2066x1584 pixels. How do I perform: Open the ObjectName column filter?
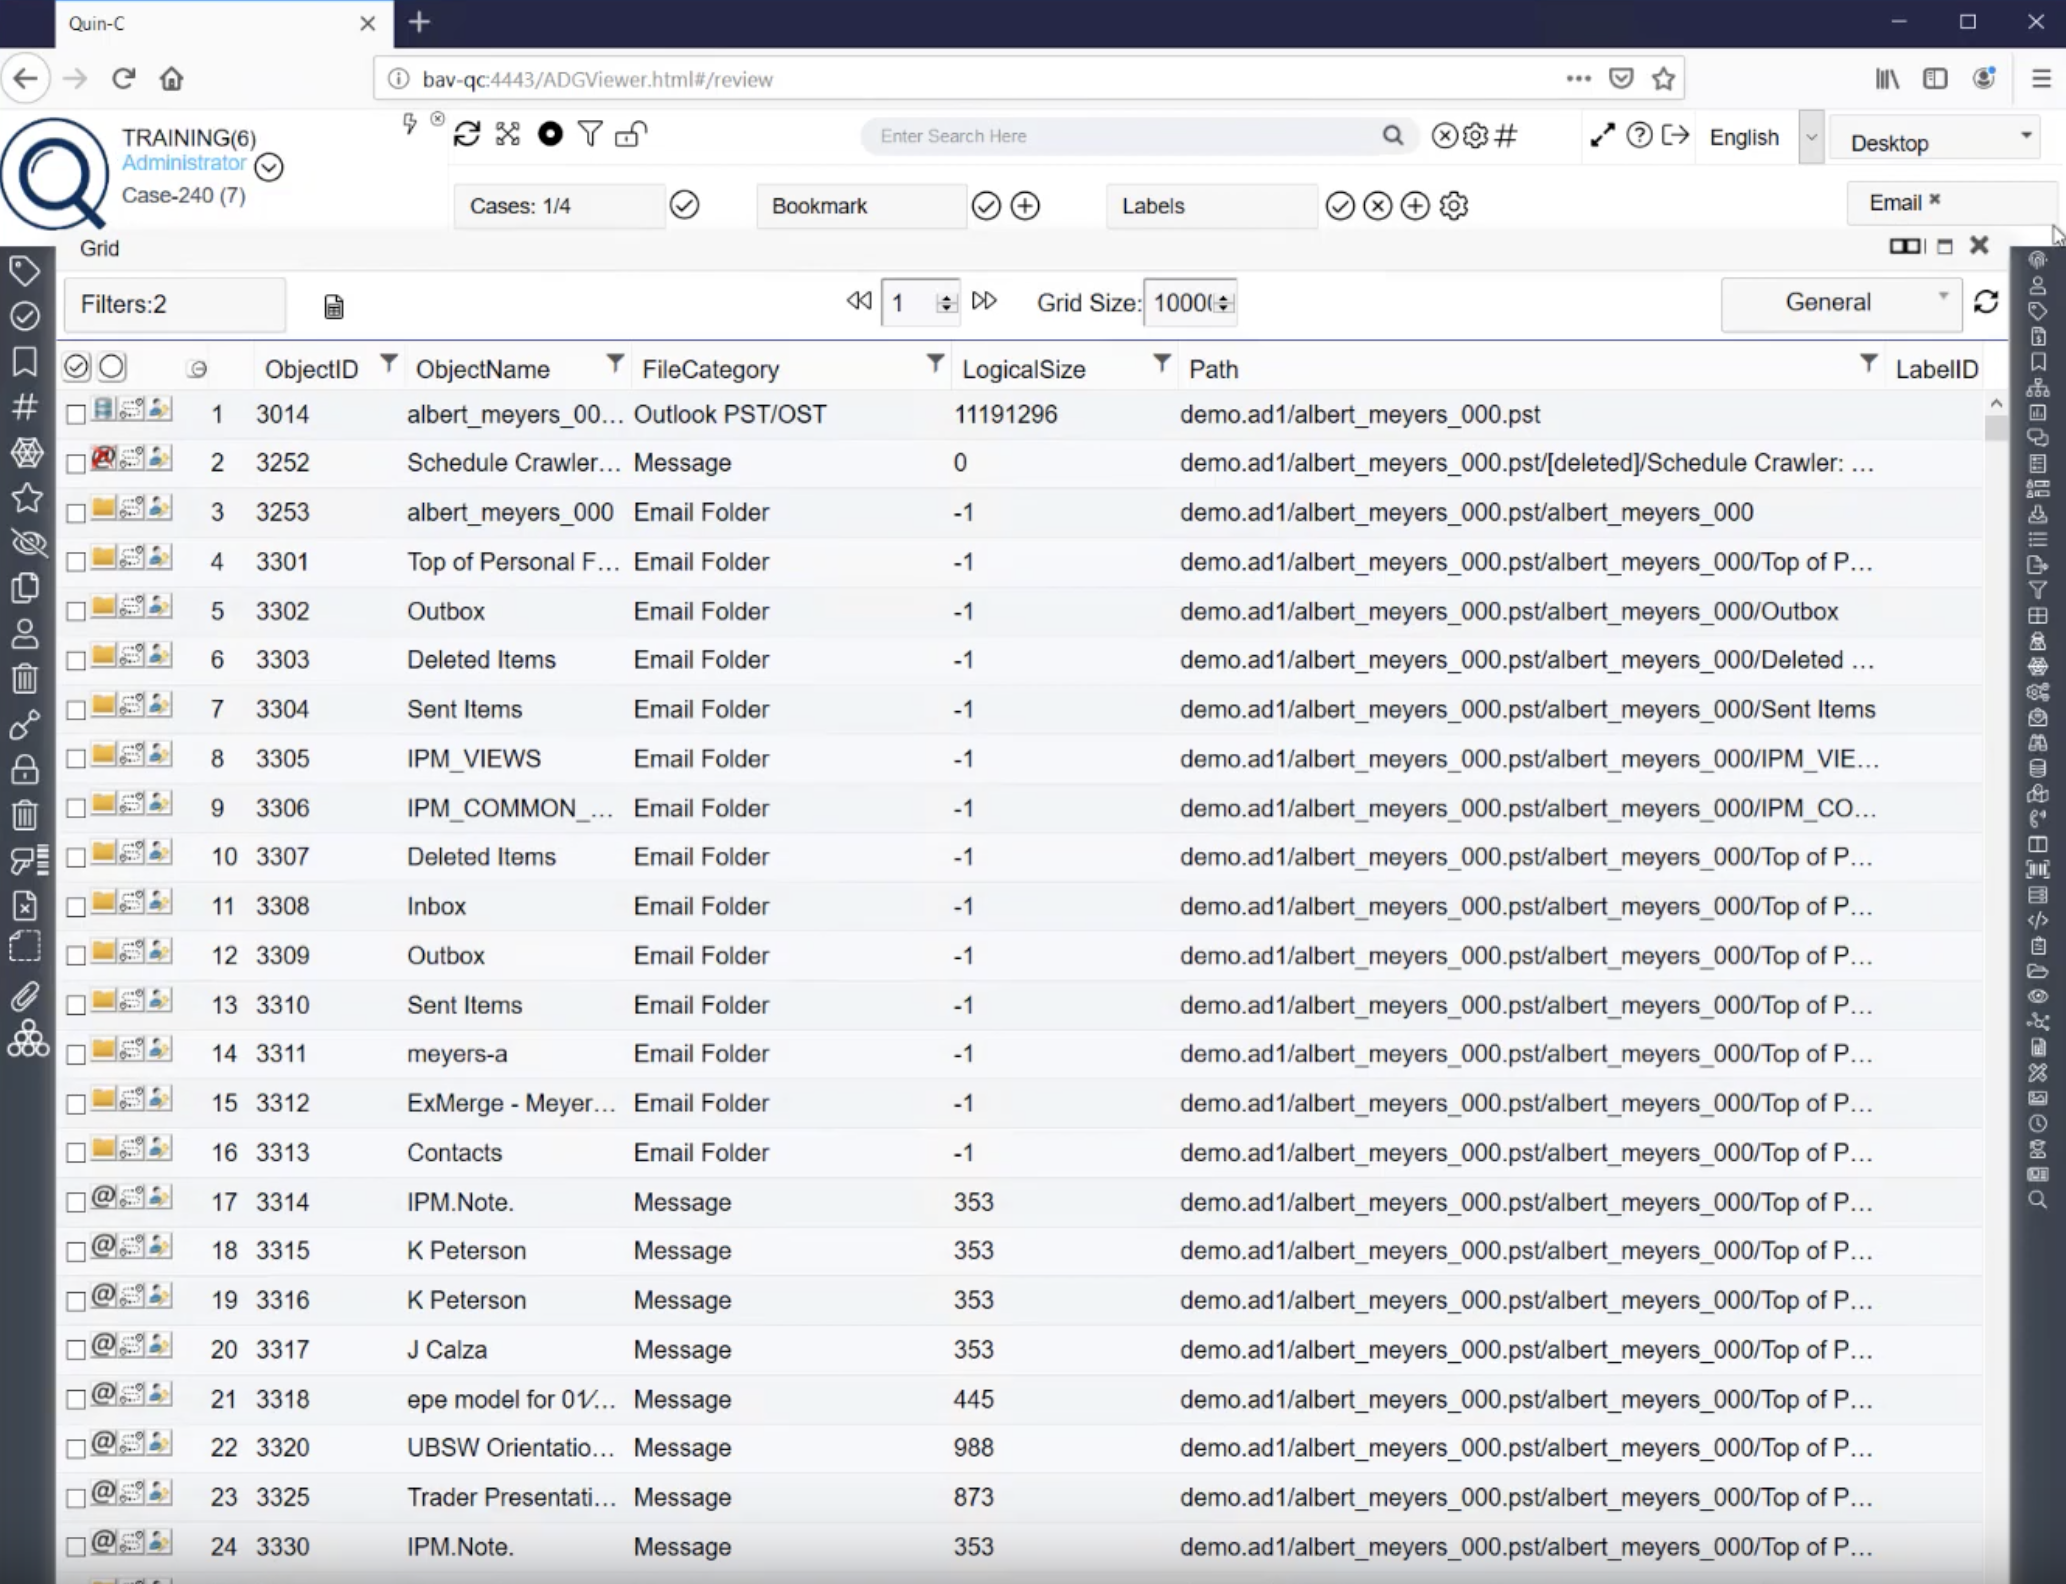click(x=615, y=363)
